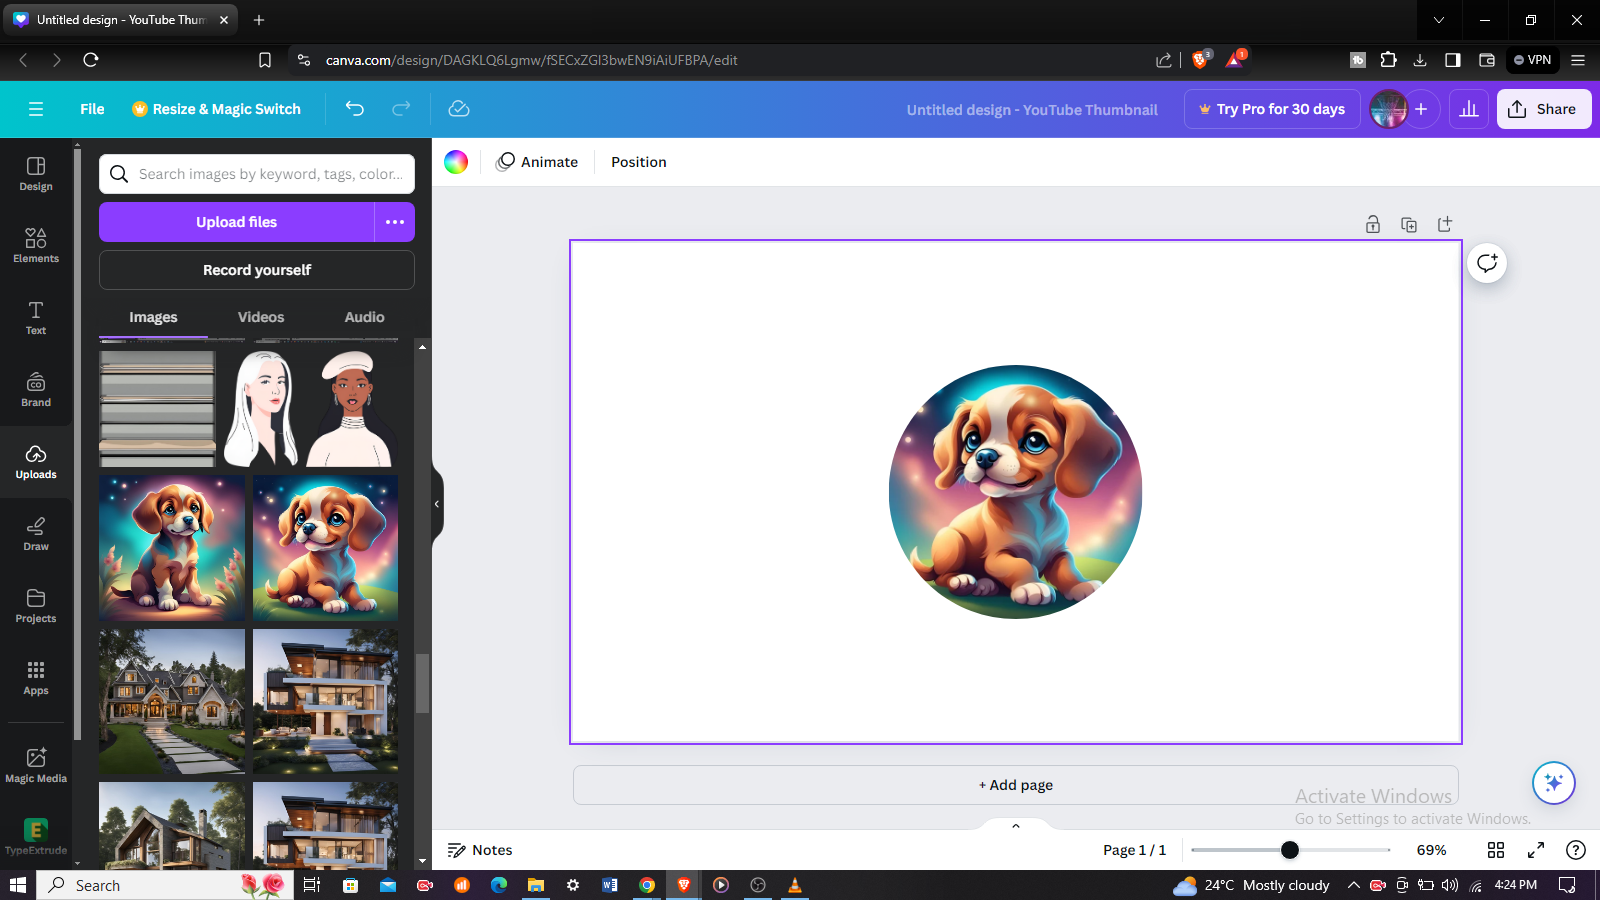Open the Text panel
This screenshot has height=900, width=1600.
(36, 317)
